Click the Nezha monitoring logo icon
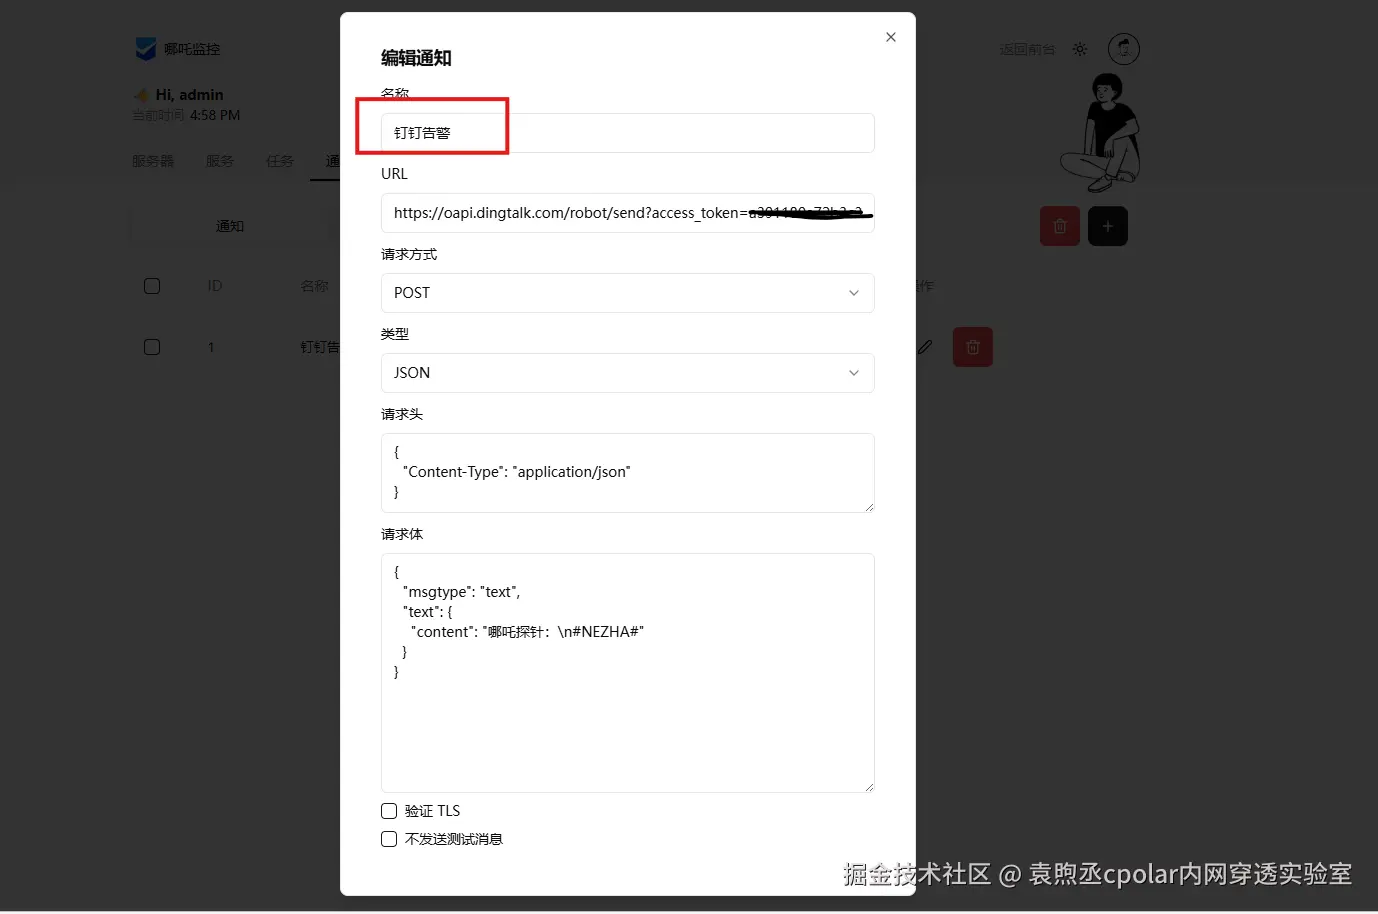1378x914 pixels. tap(146, 48)
